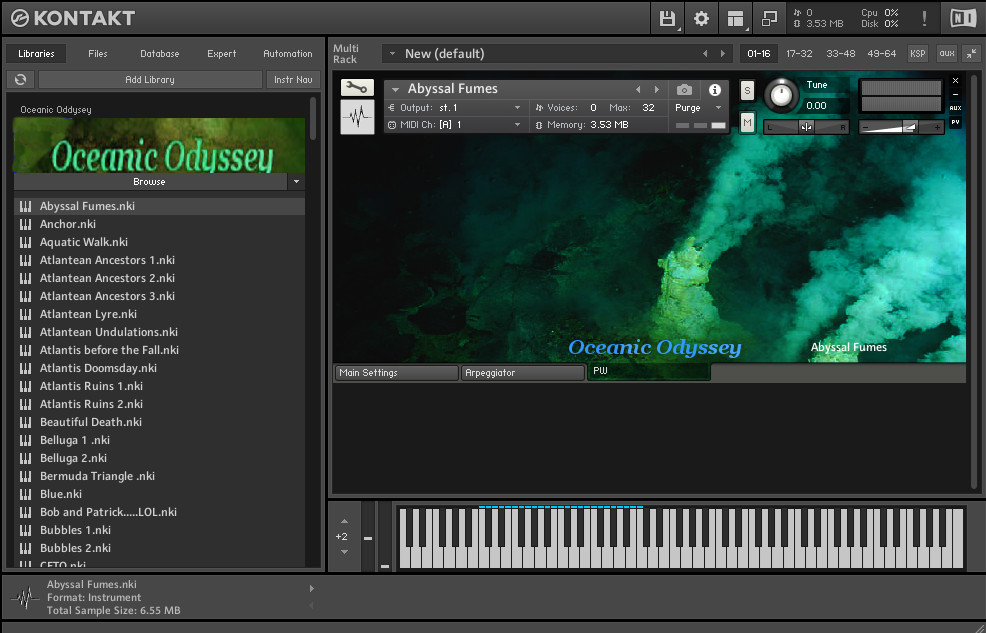Viewport: 986px width, 633px height.
Task: Go to previous instrument preset arrow
Action: tap(638, 89)
